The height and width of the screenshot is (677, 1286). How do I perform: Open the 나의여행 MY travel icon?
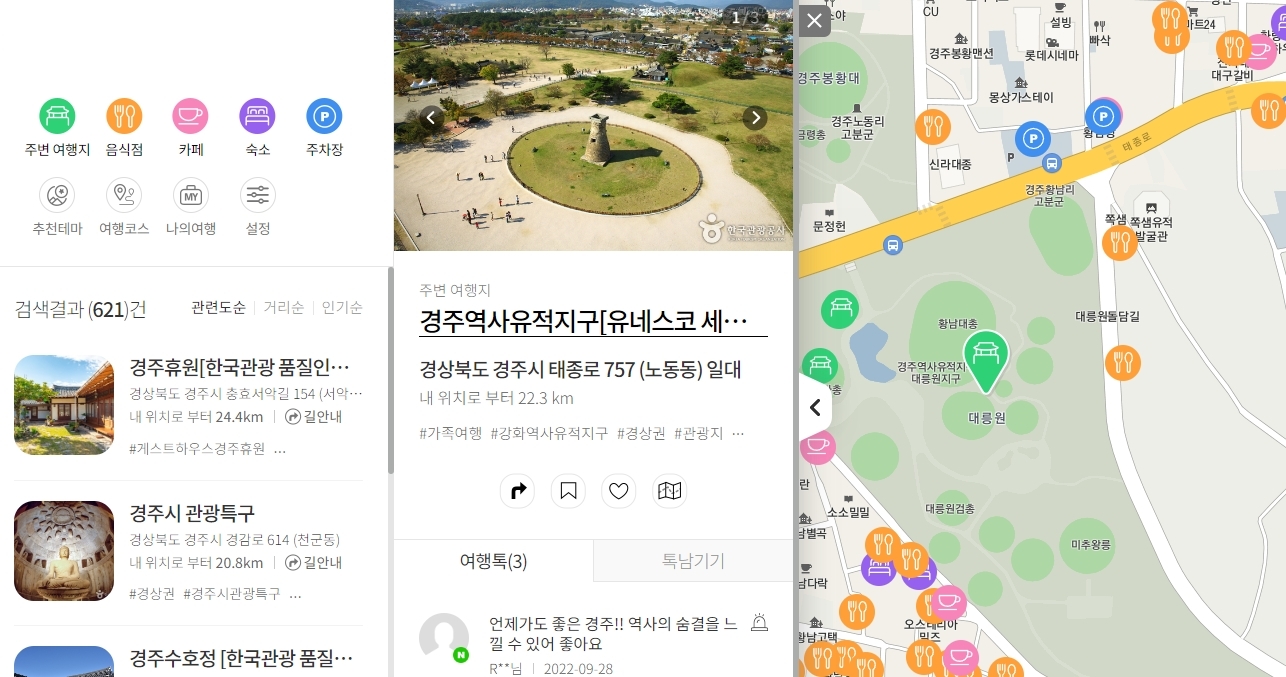tap(190, 195)
